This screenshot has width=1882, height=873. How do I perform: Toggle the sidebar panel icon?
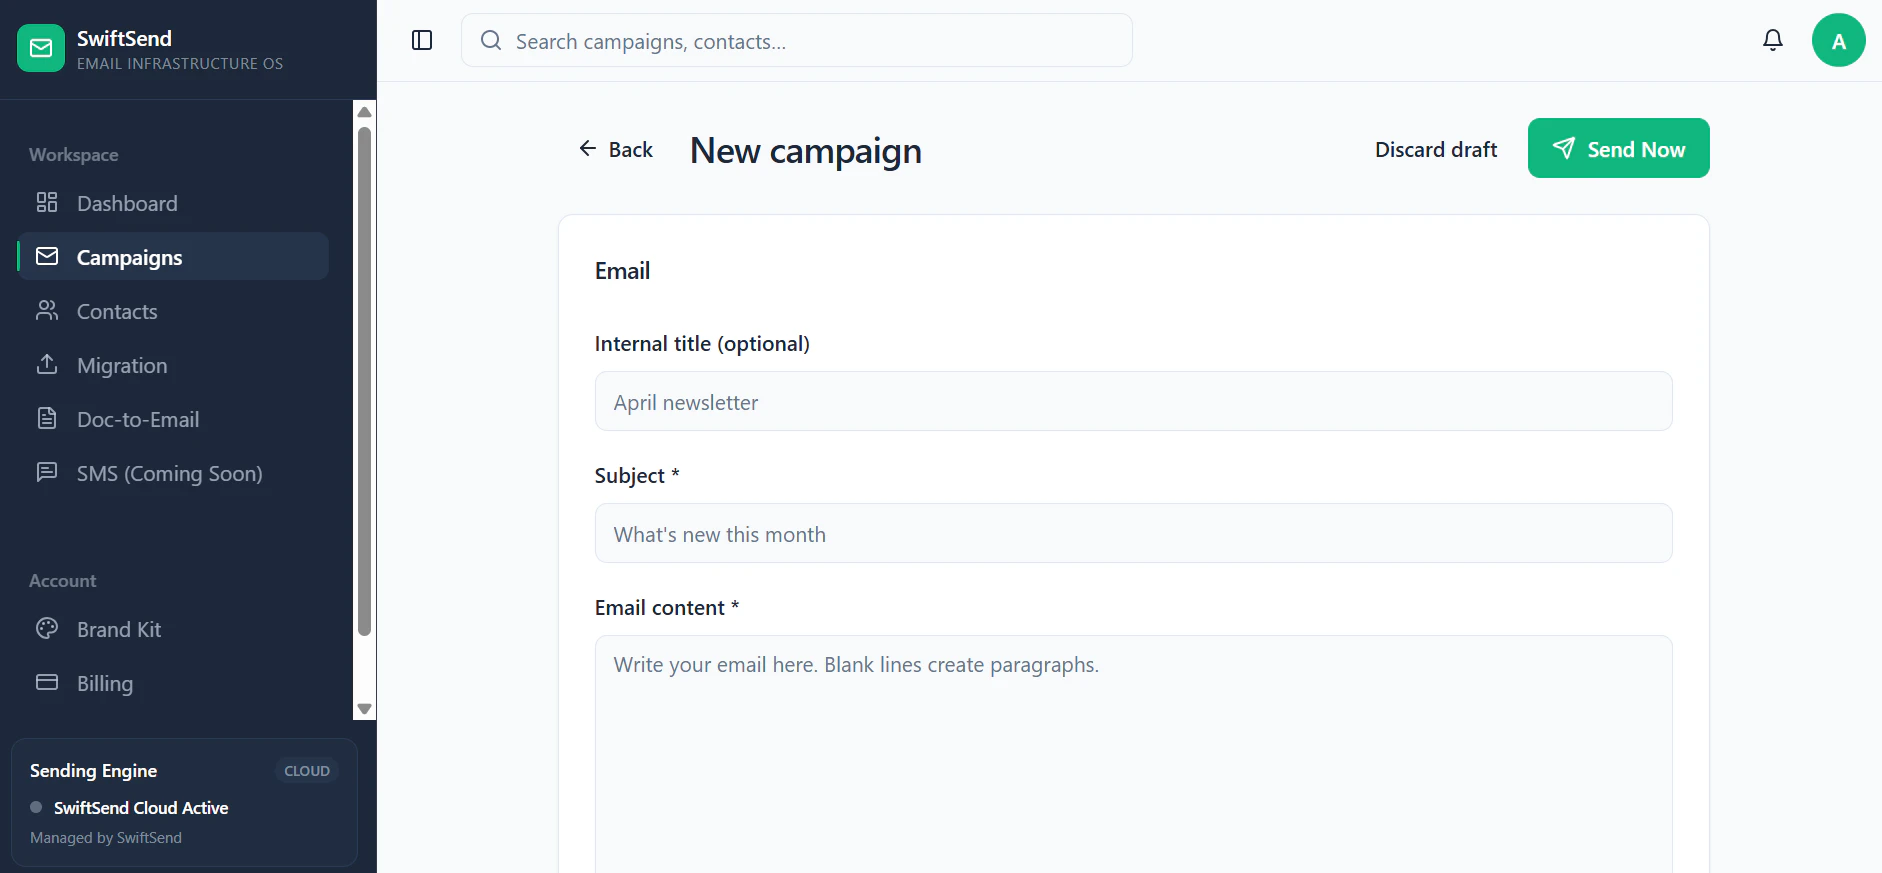click(x=422, y=40)
